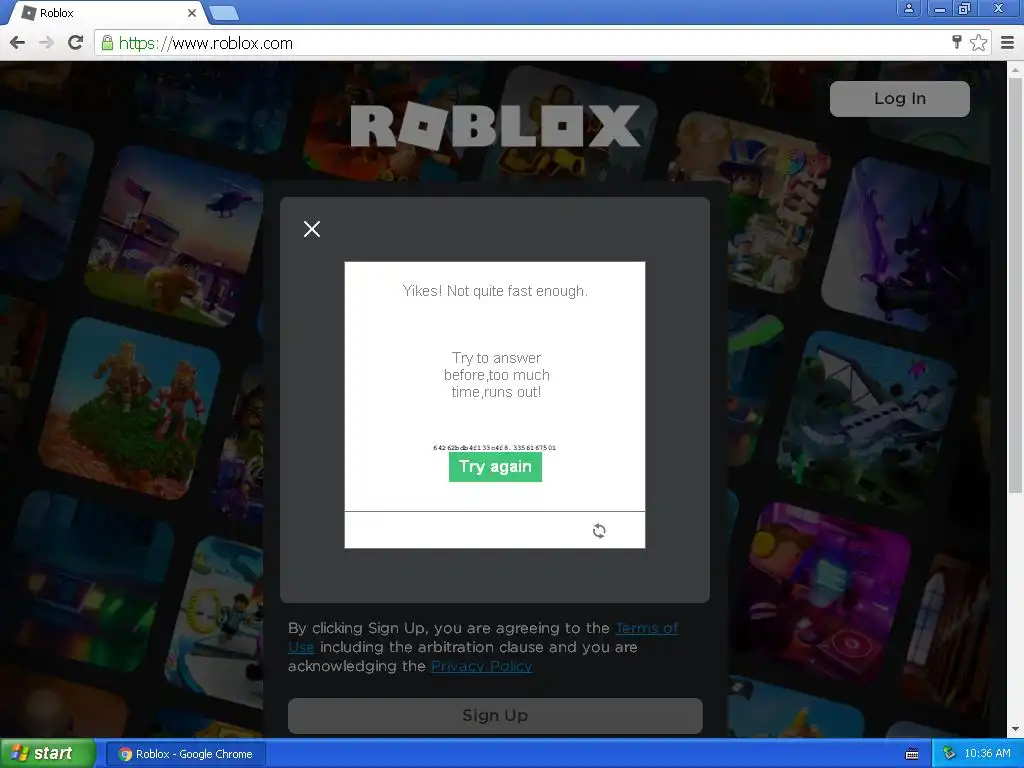
Task: Open a new tab
Action: (x=225, y=13)
